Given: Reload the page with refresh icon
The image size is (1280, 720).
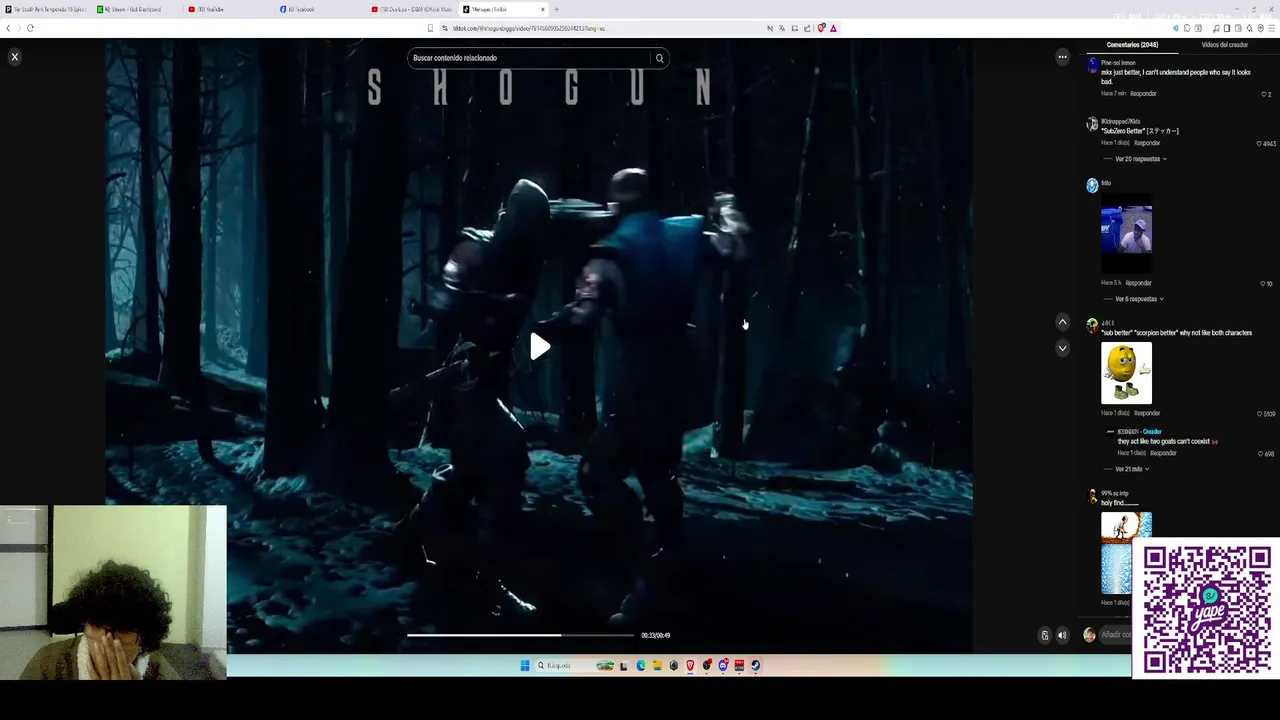Looking at the screenshot, I should click(30, 28).
